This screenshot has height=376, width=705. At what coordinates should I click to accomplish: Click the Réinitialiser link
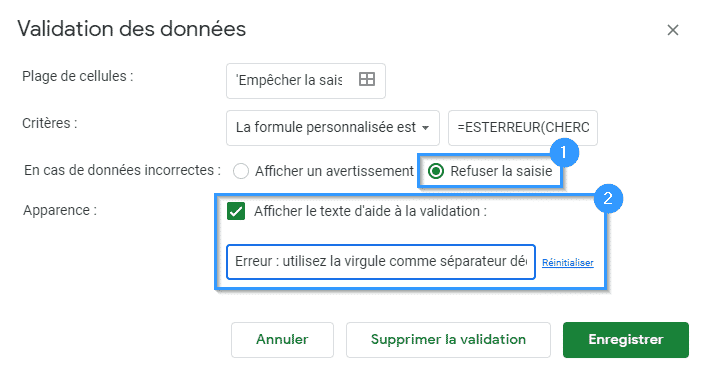coord(567,263)
